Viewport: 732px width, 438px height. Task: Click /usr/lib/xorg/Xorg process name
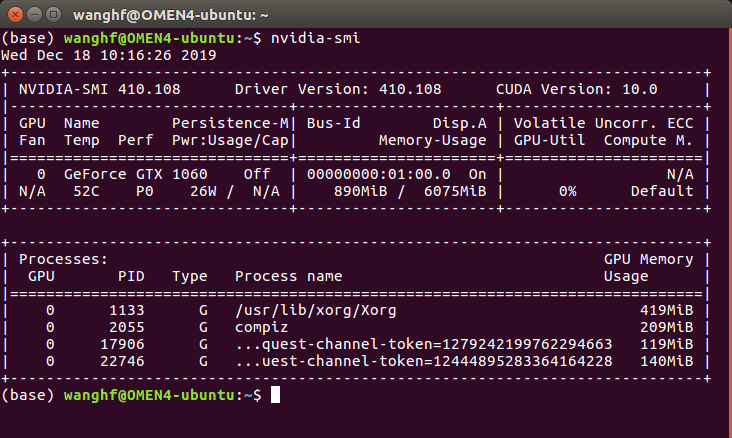pyautogui.click(x=316, y=311)
